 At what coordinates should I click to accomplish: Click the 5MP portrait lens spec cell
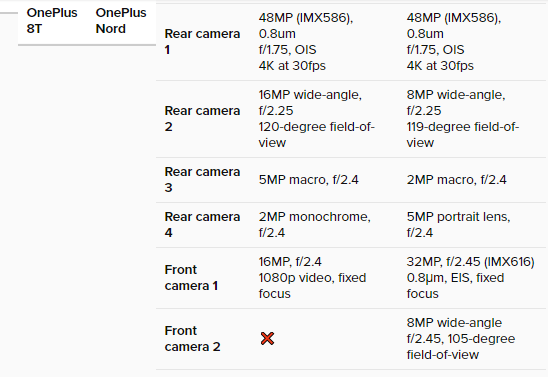tap(459, 225)
